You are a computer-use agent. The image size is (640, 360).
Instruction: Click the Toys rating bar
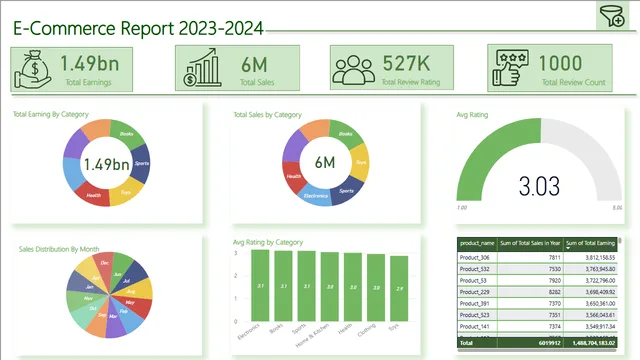pyautogui.click(x=399, y=289)
